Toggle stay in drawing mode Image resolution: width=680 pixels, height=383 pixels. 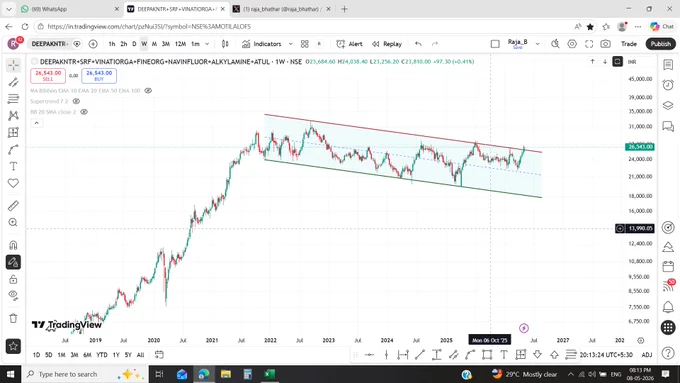click(13, 262)
